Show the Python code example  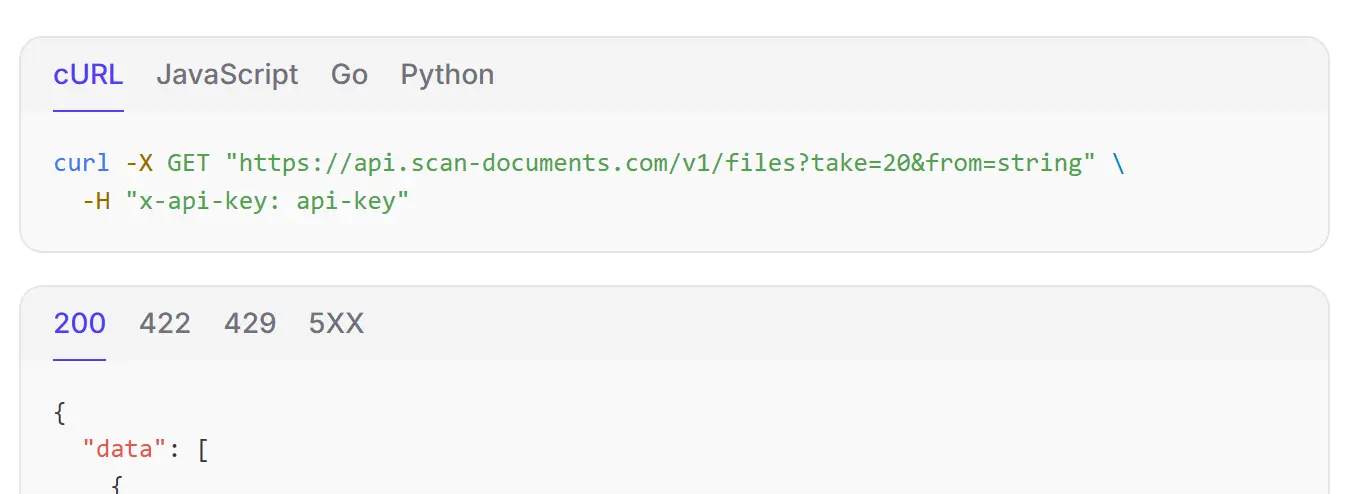pyautogui.click(x=447, y=75)
